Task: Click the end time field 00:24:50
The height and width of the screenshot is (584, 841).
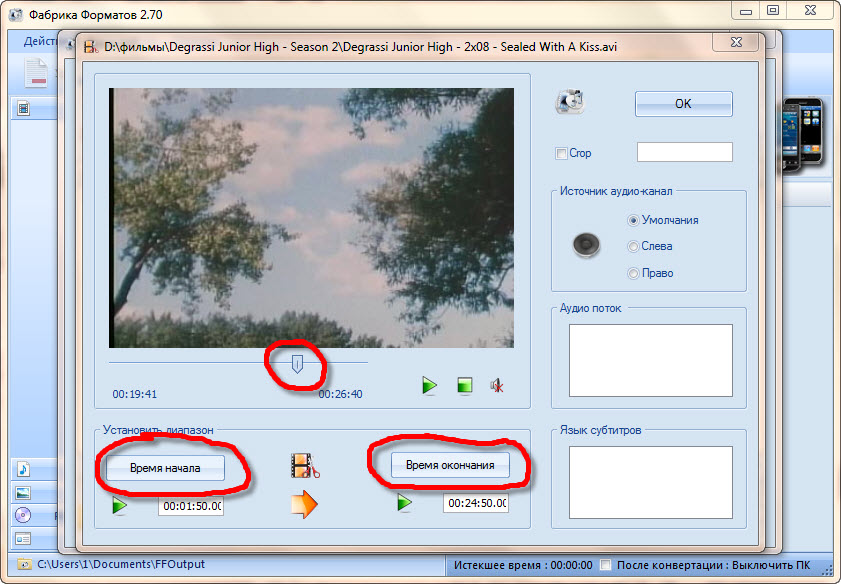Action: coord(476,503)
